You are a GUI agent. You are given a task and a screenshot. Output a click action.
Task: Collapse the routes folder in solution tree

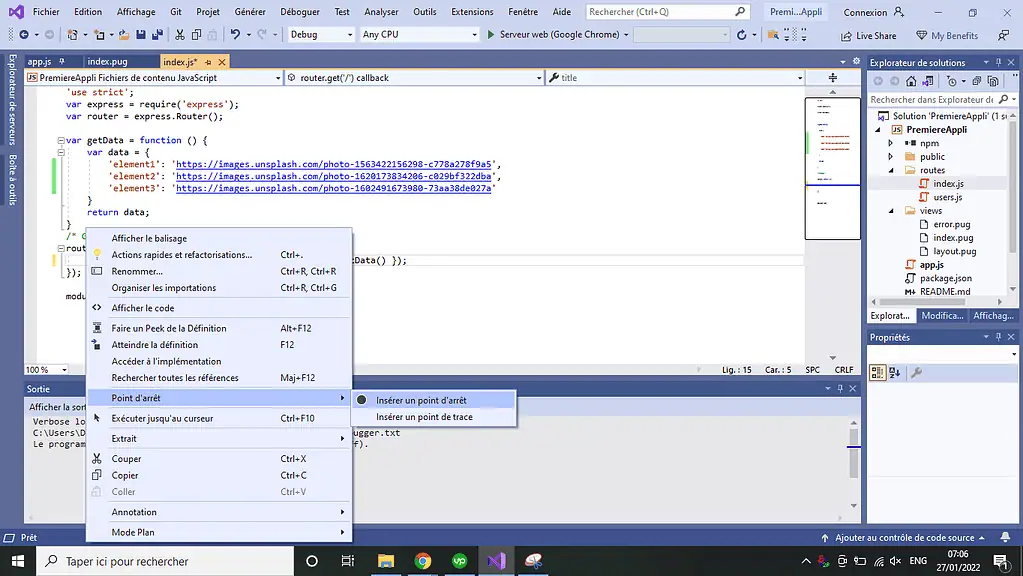[890, 170]
